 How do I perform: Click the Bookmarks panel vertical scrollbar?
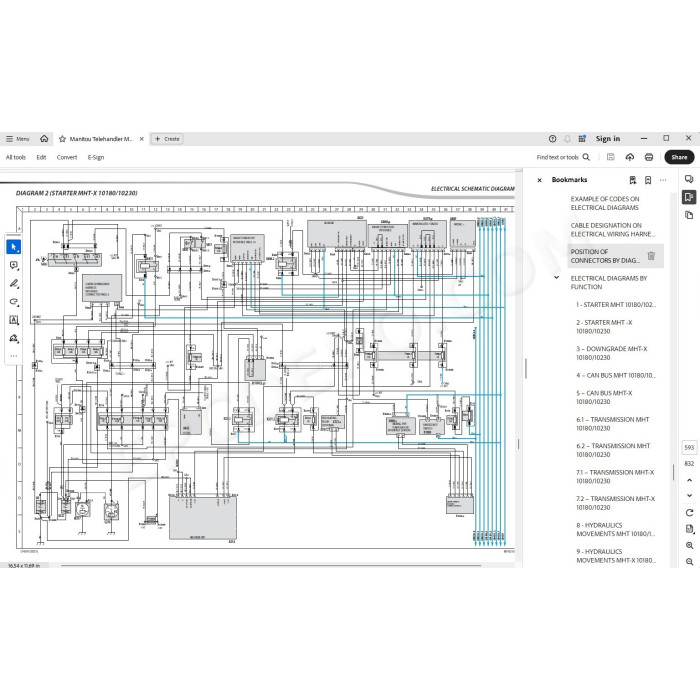[673, 473]
